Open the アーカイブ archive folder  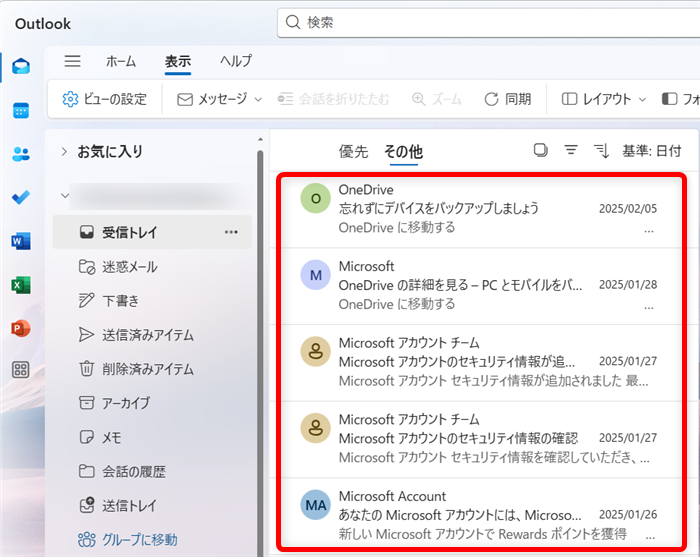[x=152, y=403]
